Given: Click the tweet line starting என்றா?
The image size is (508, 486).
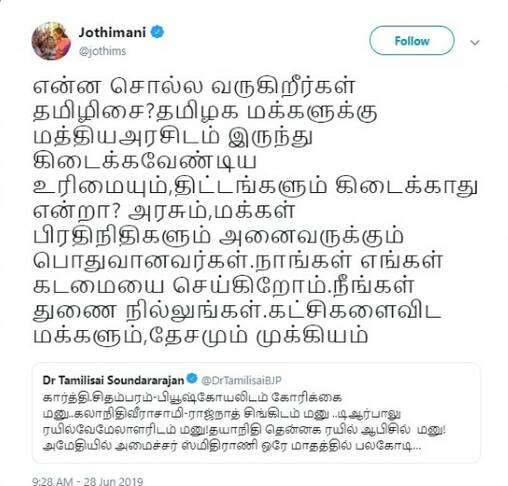Looking at the screenshot, I should point(164,211).
